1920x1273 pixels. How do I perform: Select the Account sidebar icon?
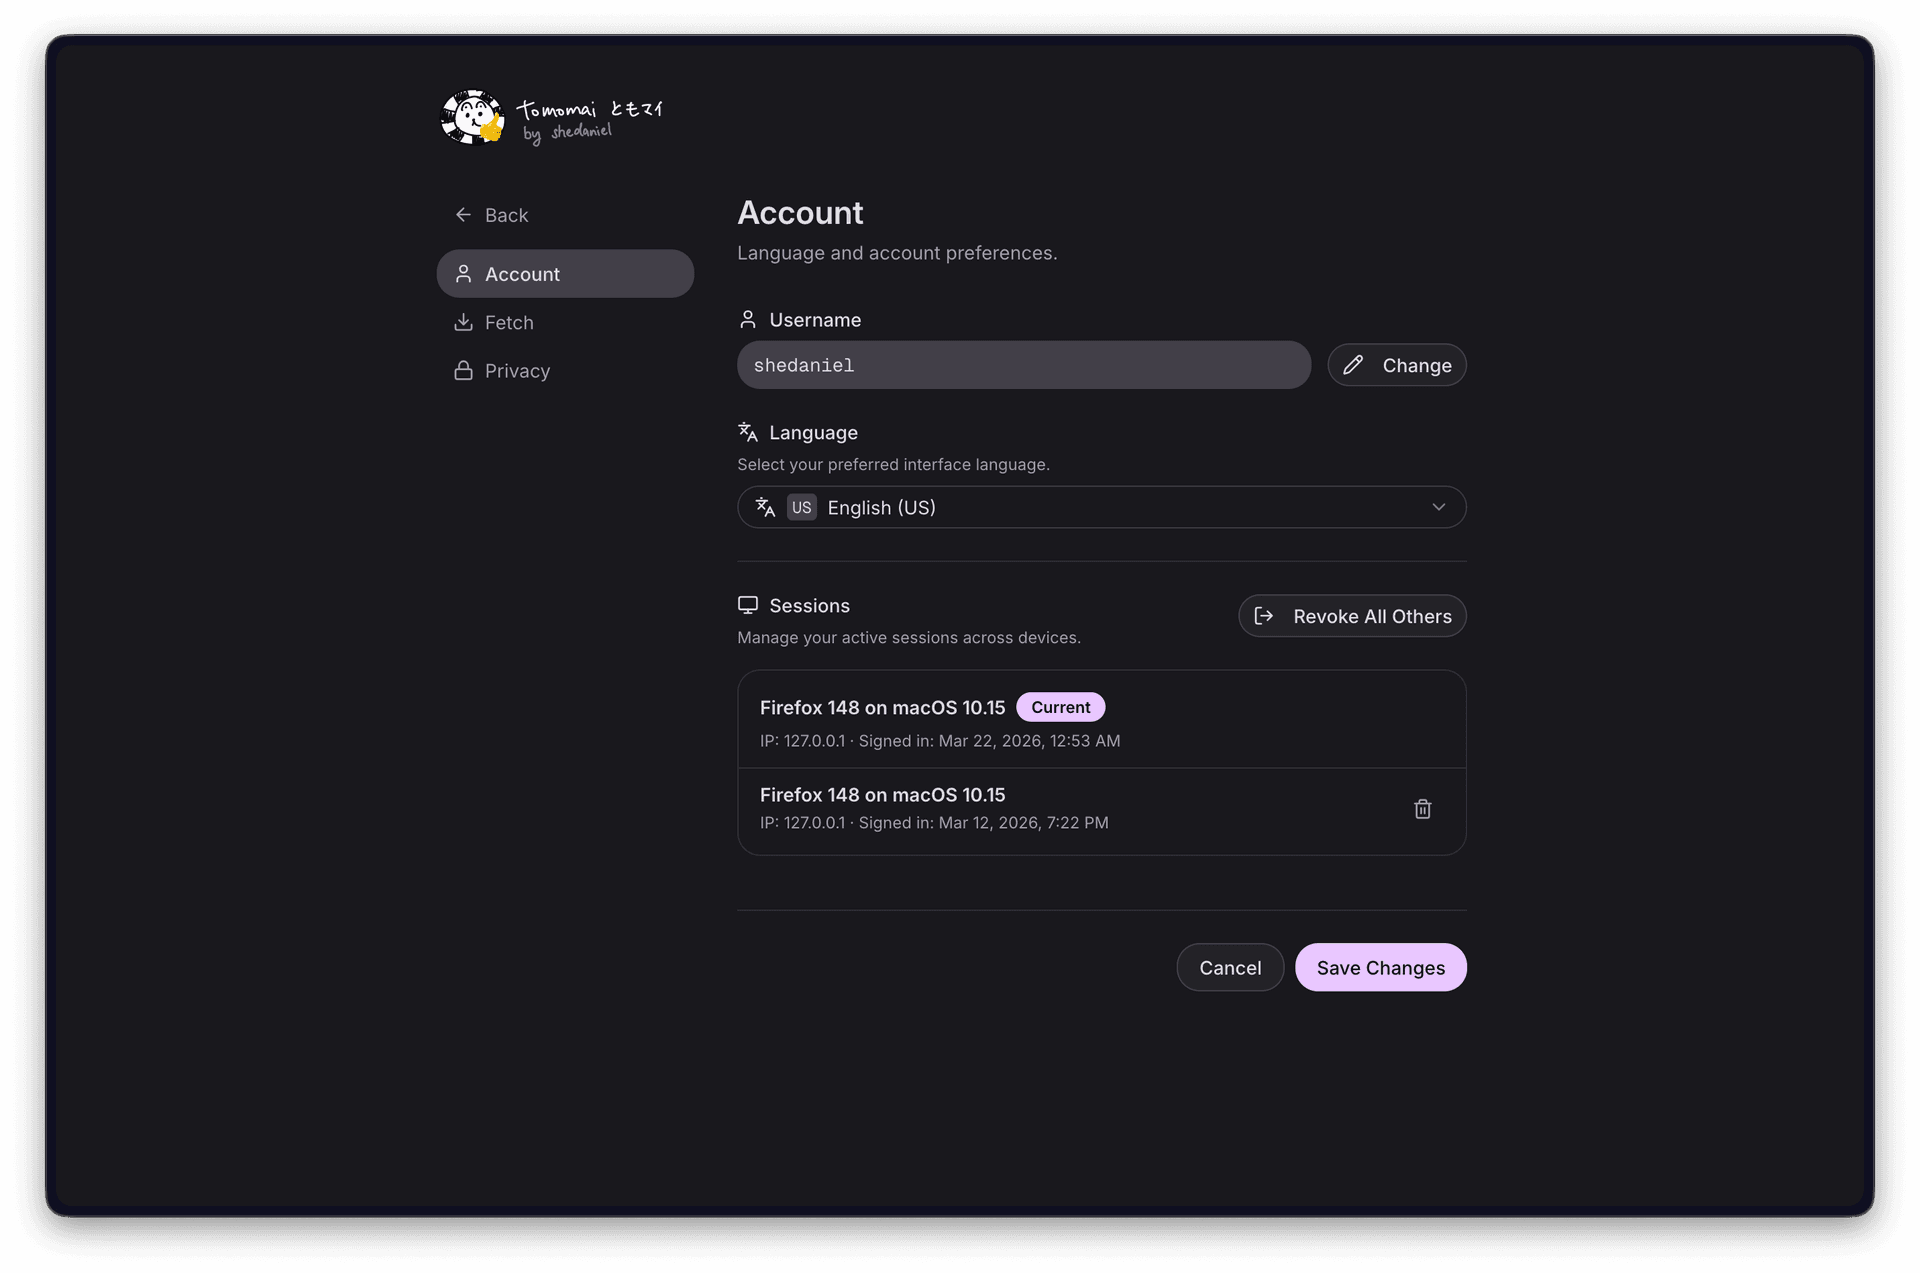click(x=464, y=273)
